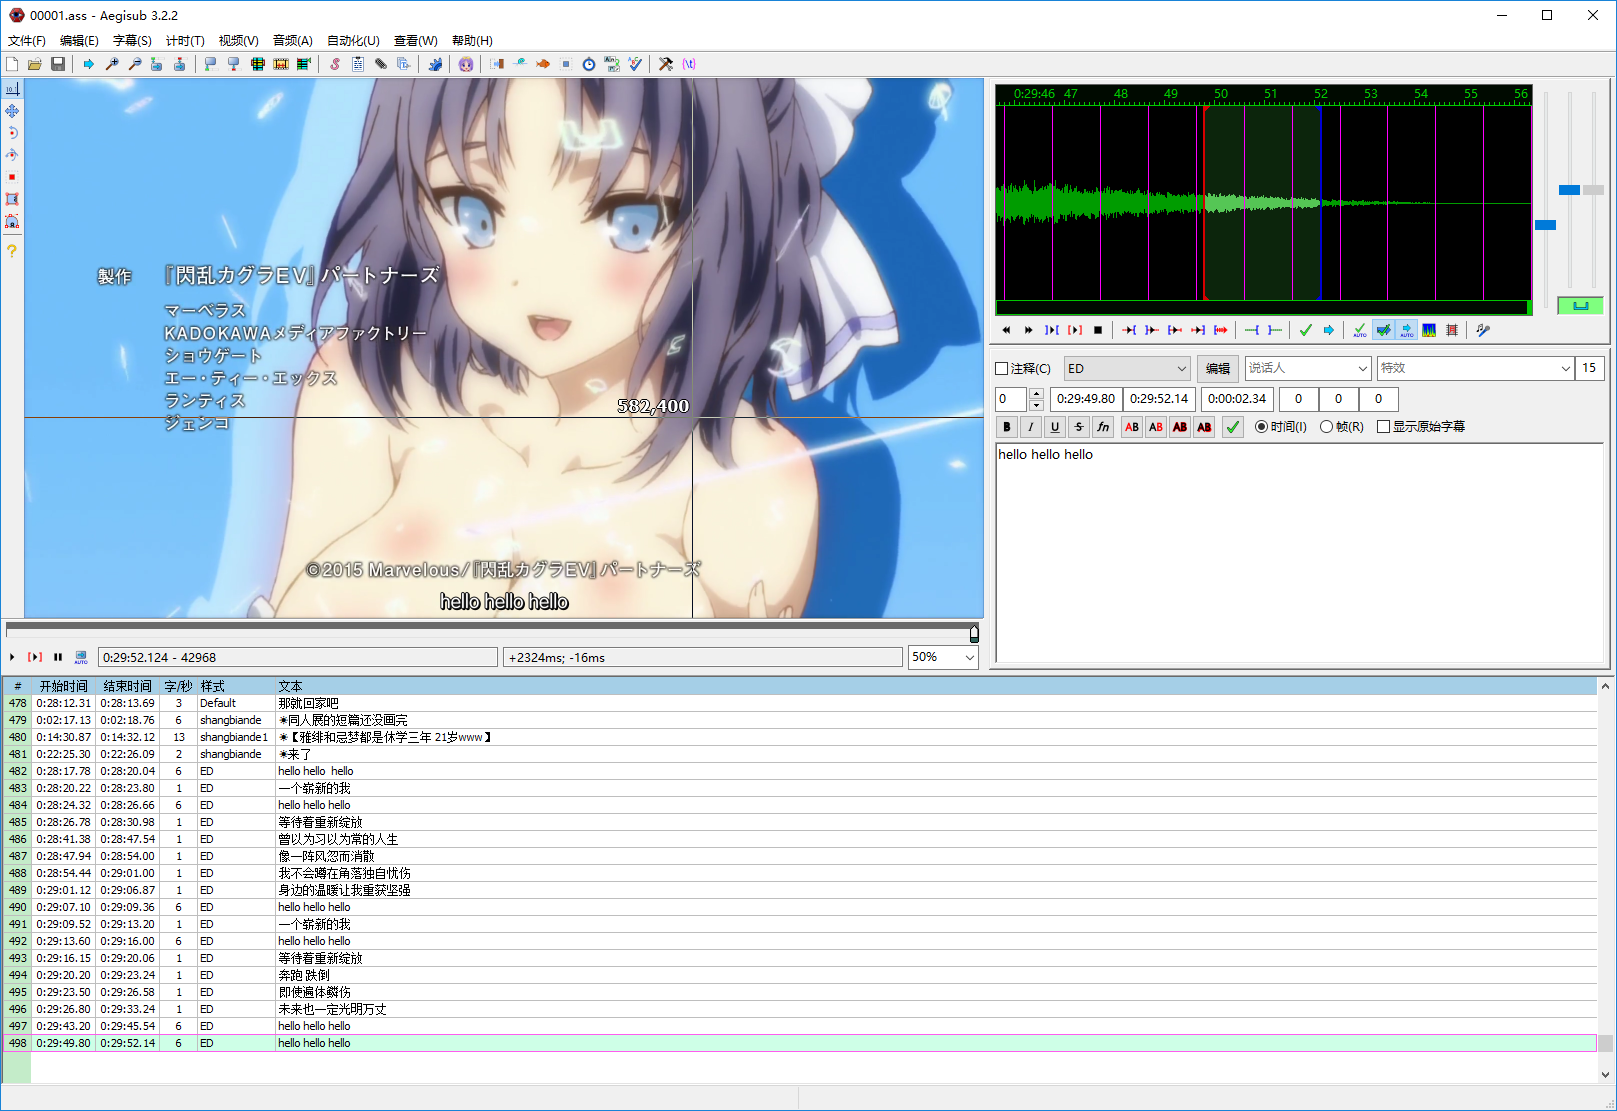The width and height of the screenshot is (1617, 1111).
Task: Toggle auto go to next line on commit
Action: [1383, 330]
